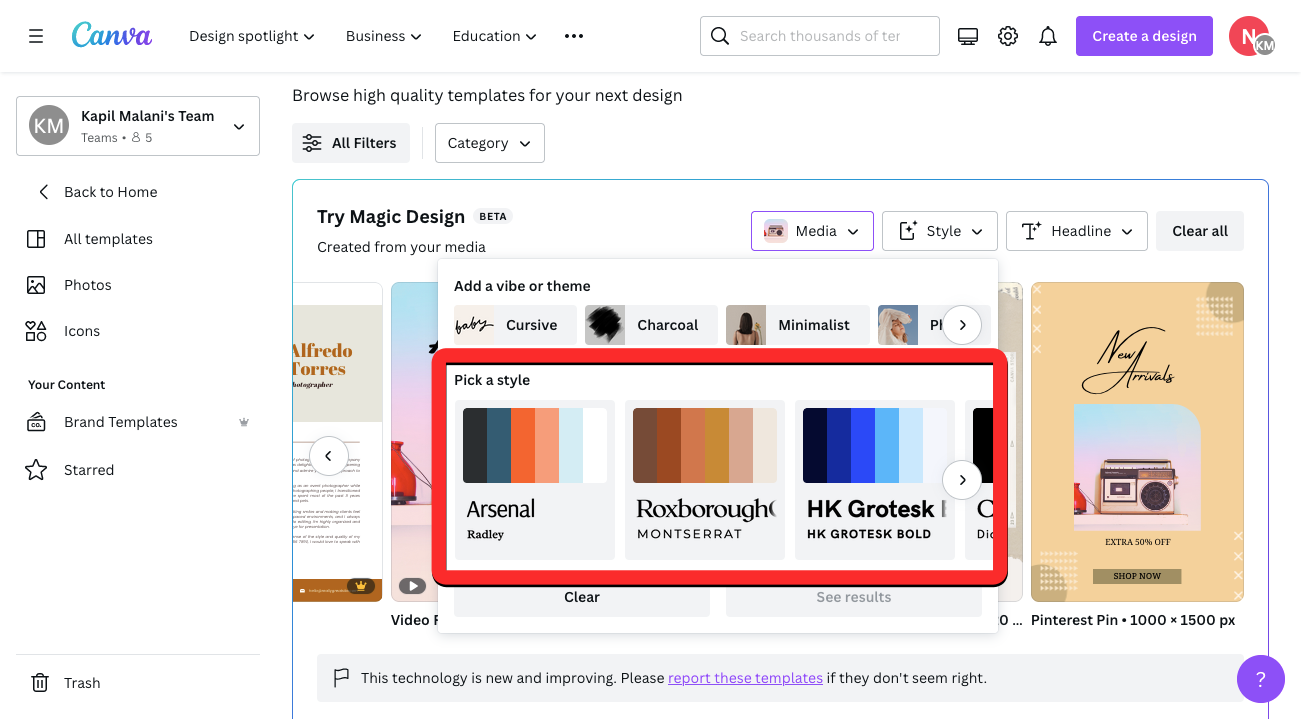Viewport: 1301px width, 719px height.
Task: Click the help question mark button
Action: [x=1260, y=679]
